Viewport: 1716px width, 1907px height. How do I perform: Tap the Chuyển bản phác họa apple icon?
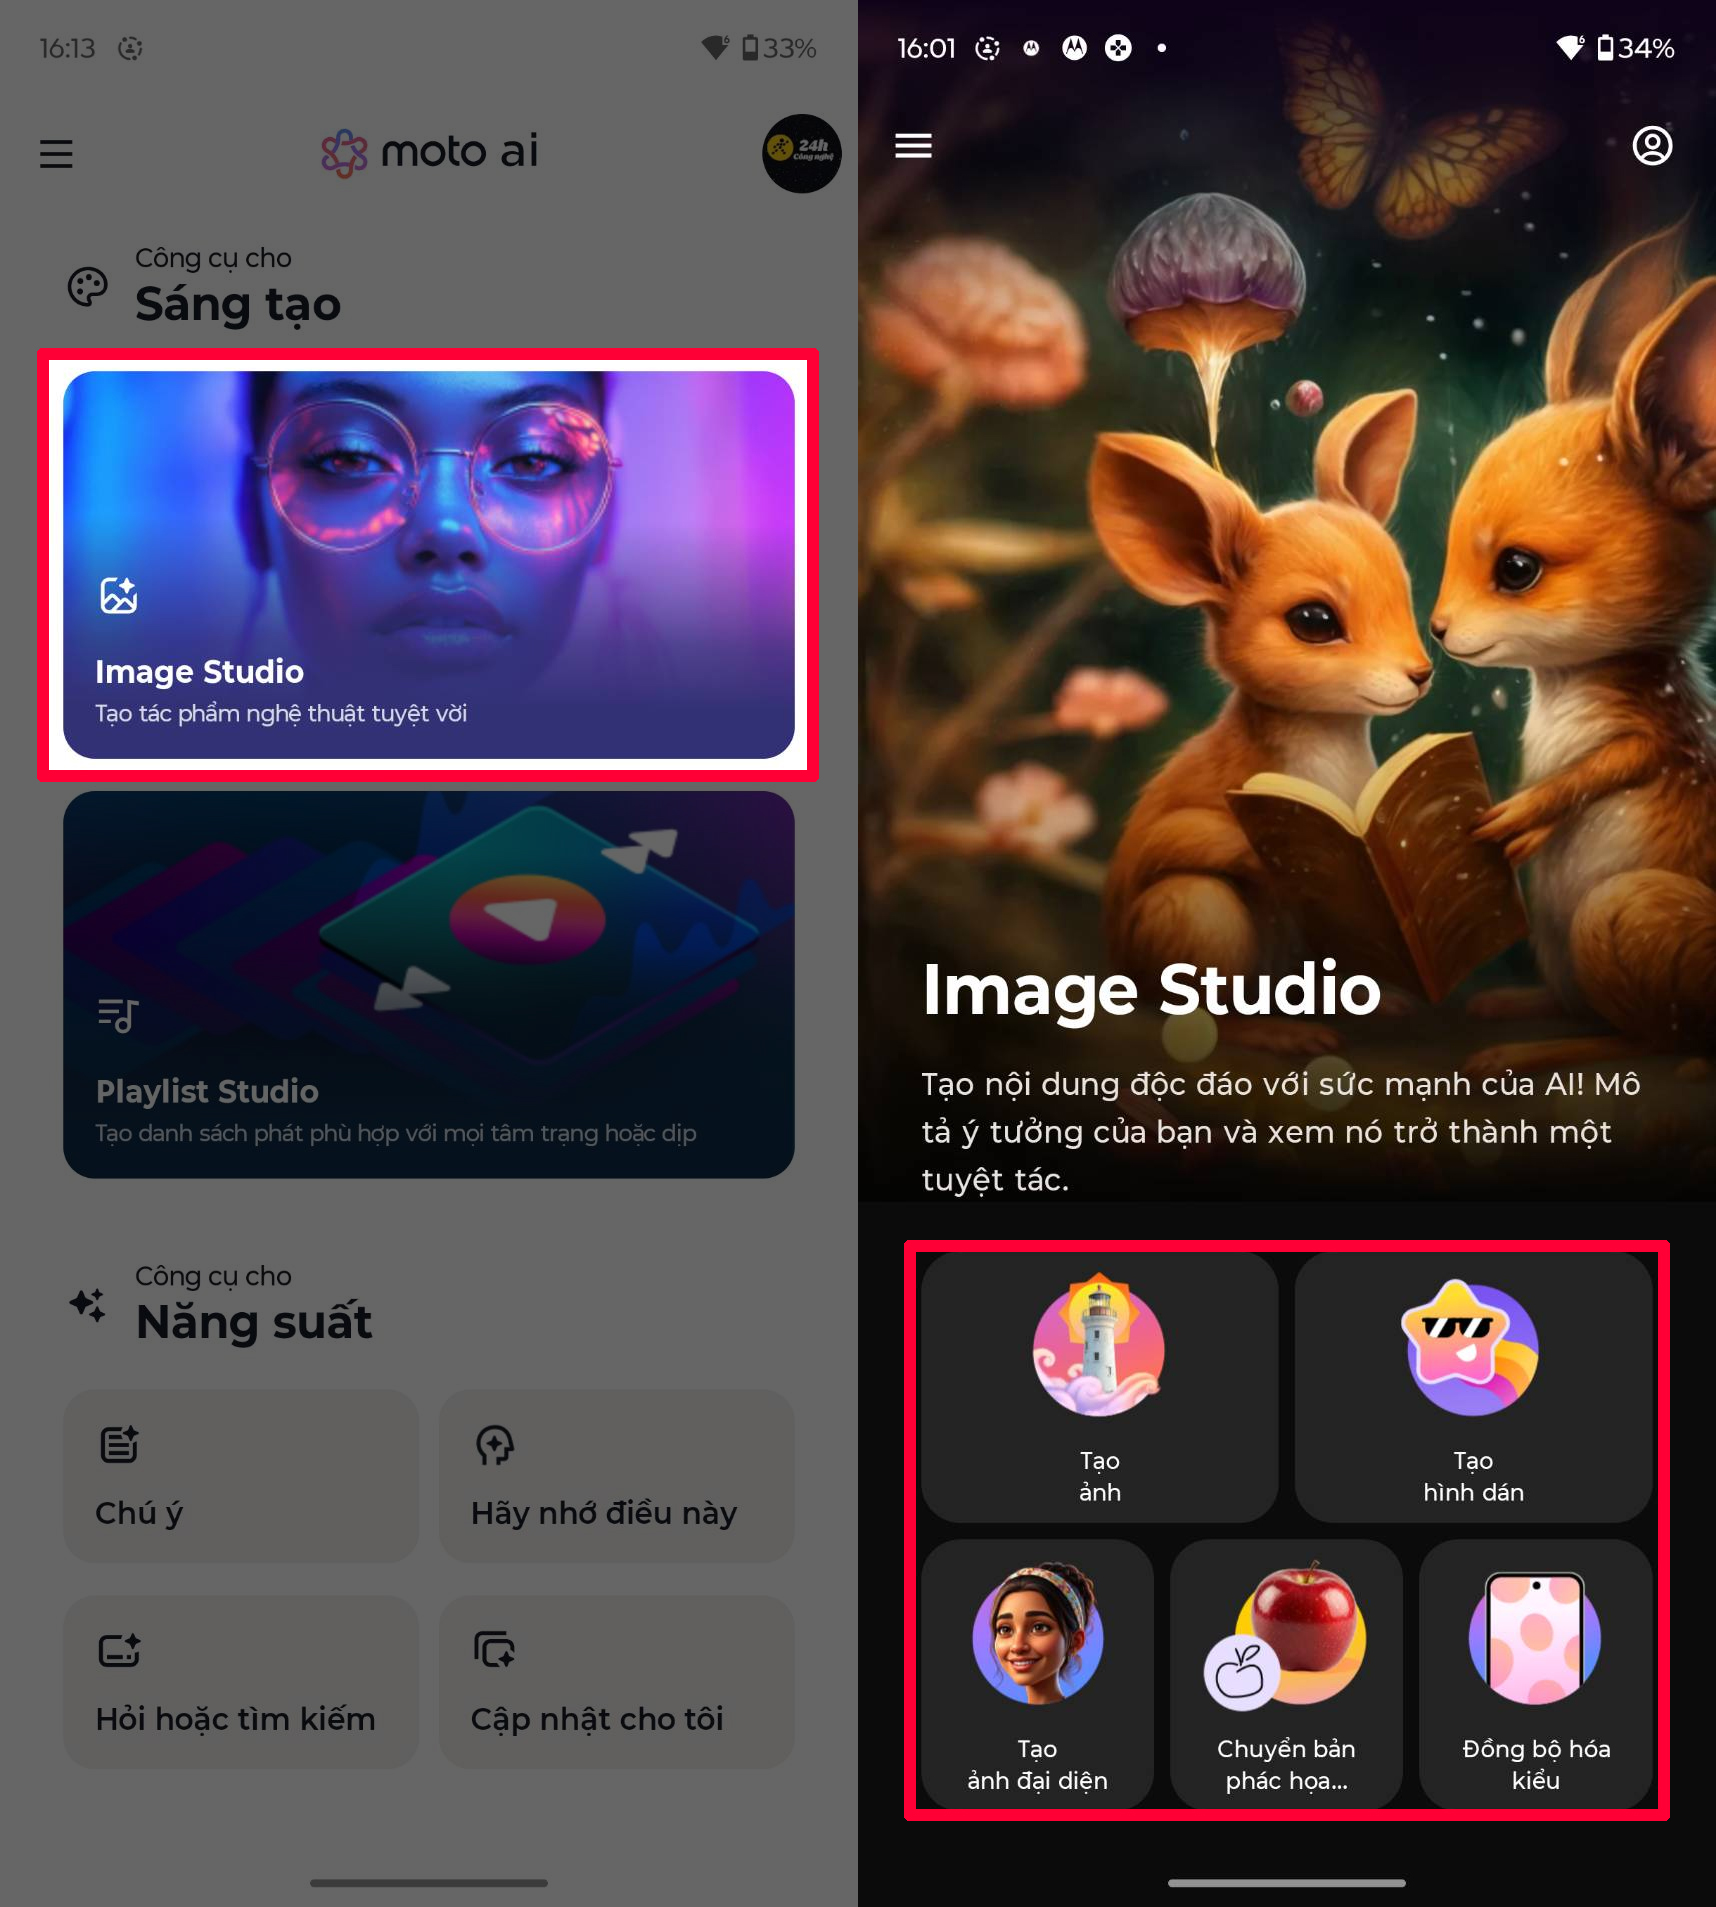[x=1286, y=1634]
